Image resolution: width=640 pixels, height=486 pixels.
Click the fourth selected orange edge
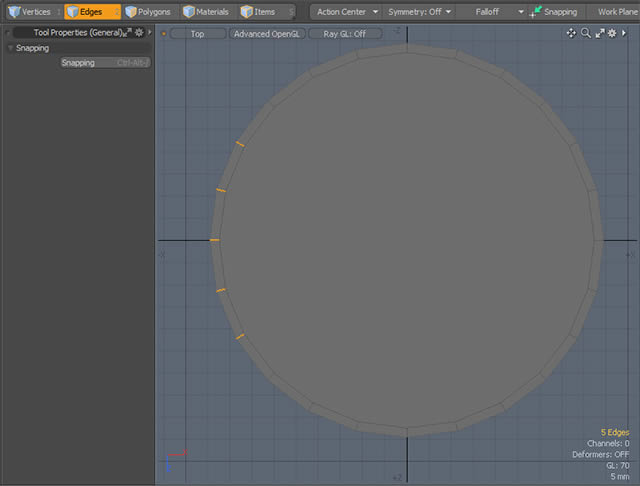(x=221, y=290)
